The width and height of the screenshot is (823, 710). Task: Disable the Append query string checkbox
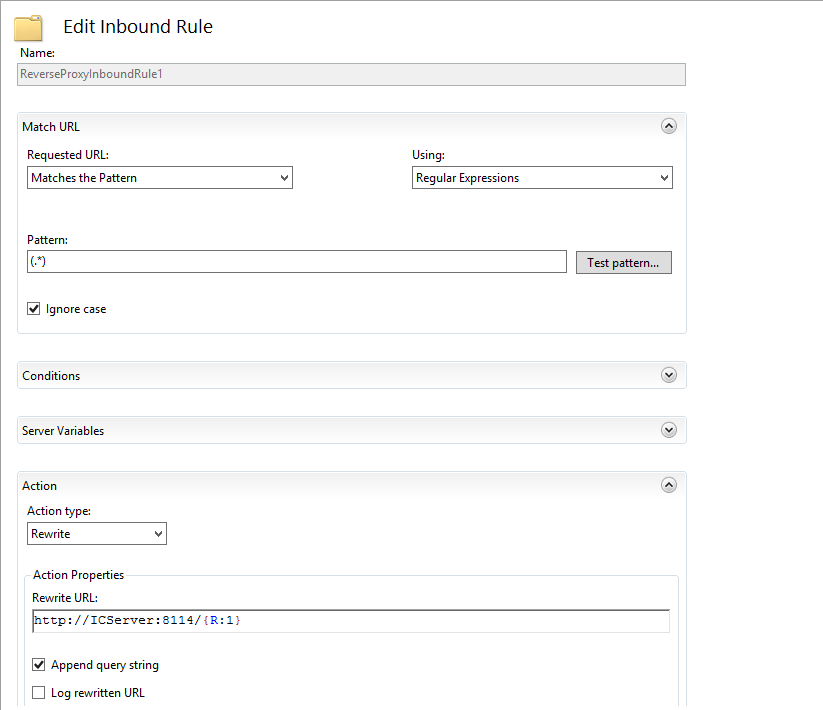[39, 665]
